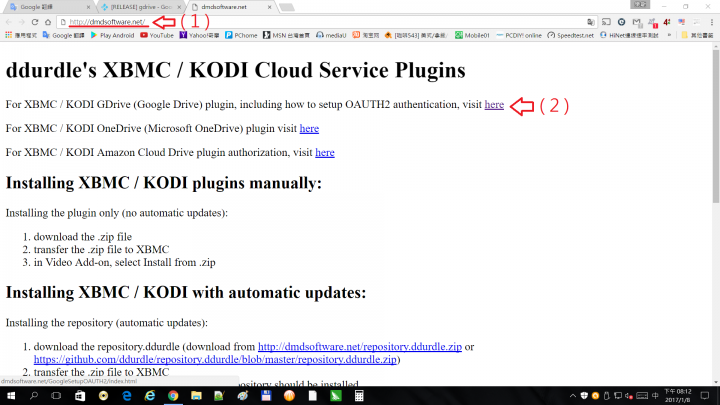Open the Play Android bookmark

pyautogui.click(x=112, y=35)
